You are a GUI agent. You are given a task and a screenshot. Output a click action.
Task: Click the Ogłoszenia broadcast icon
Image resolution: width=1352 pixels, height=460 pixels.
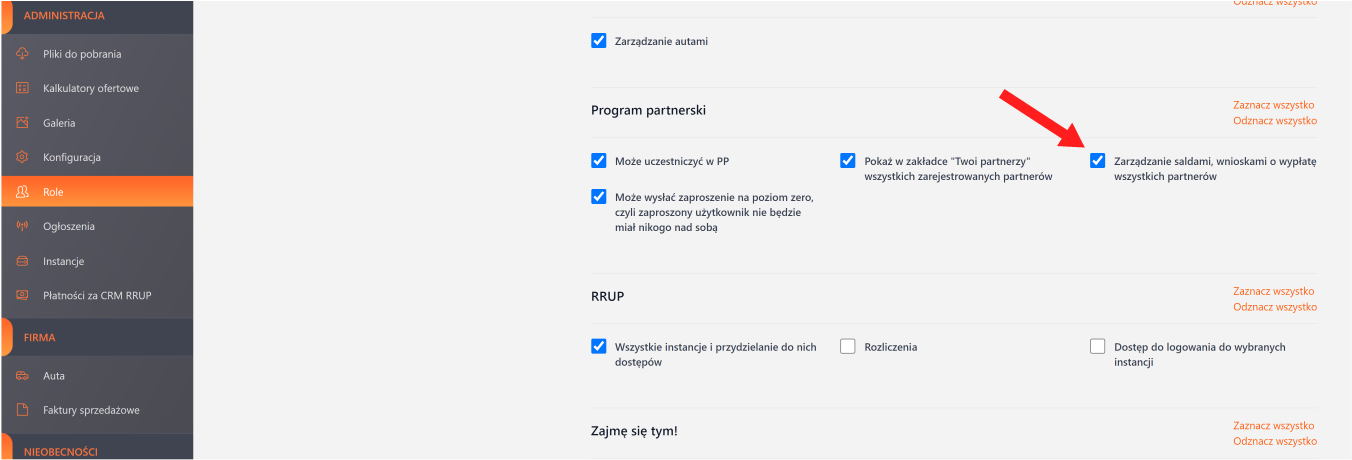(22, 226)
